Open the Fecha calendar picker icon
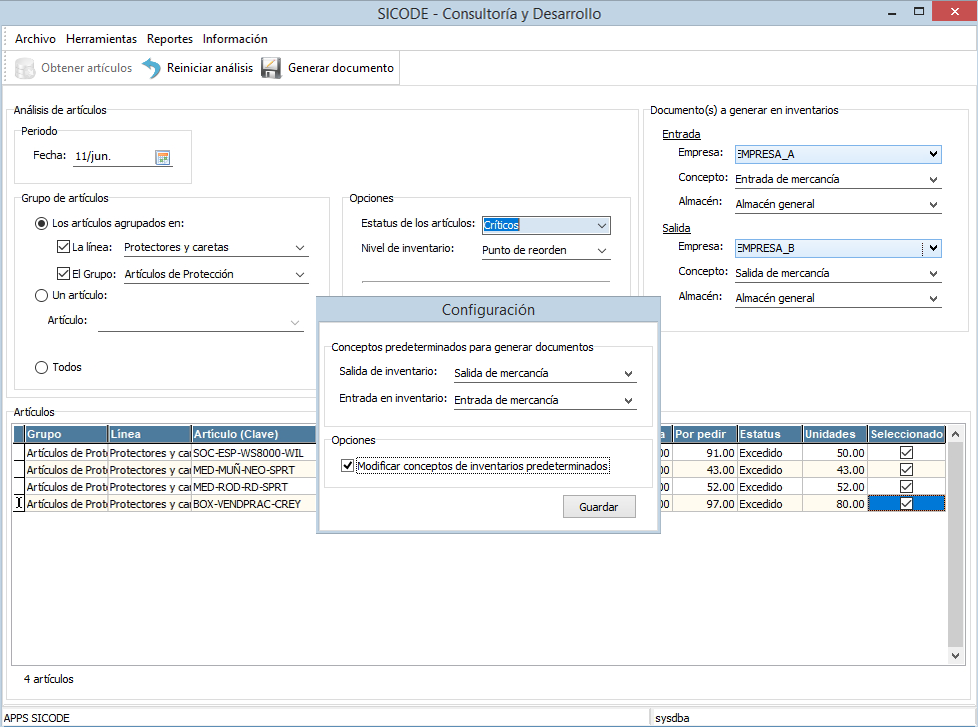Screen dimensions: 978x727 163,157
